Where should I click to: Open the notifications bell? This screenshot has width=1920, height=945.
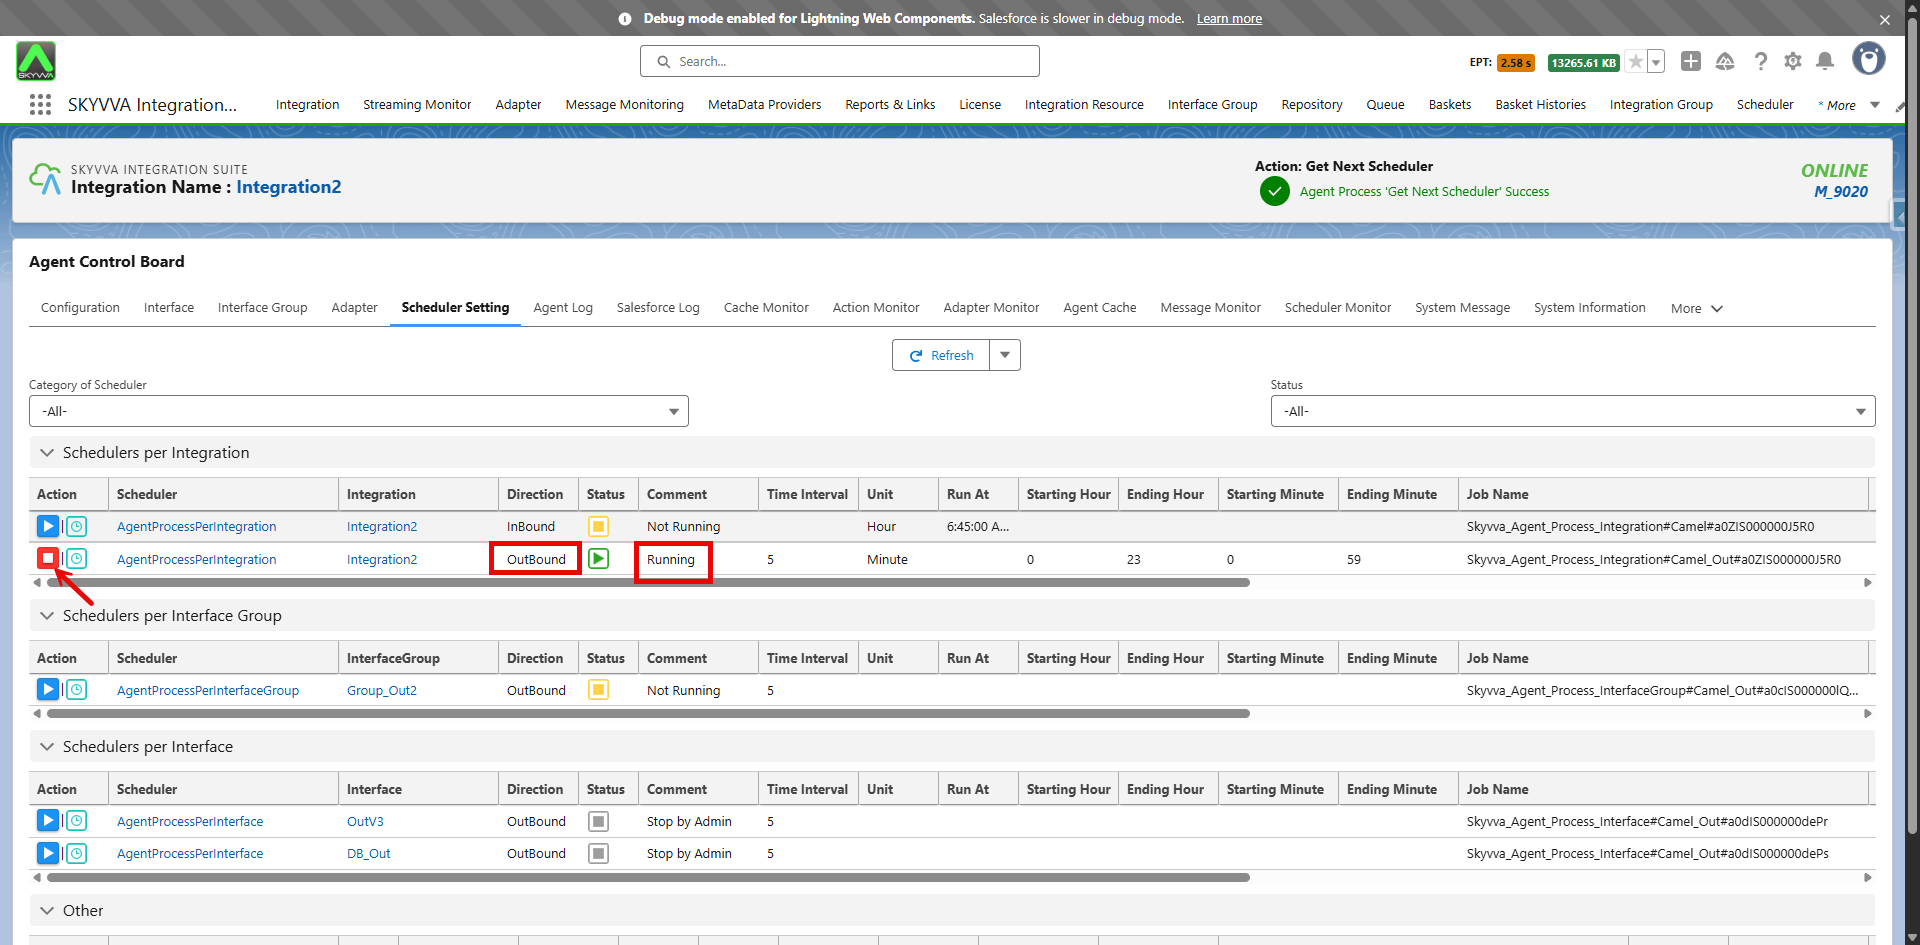pos(1824,62)
